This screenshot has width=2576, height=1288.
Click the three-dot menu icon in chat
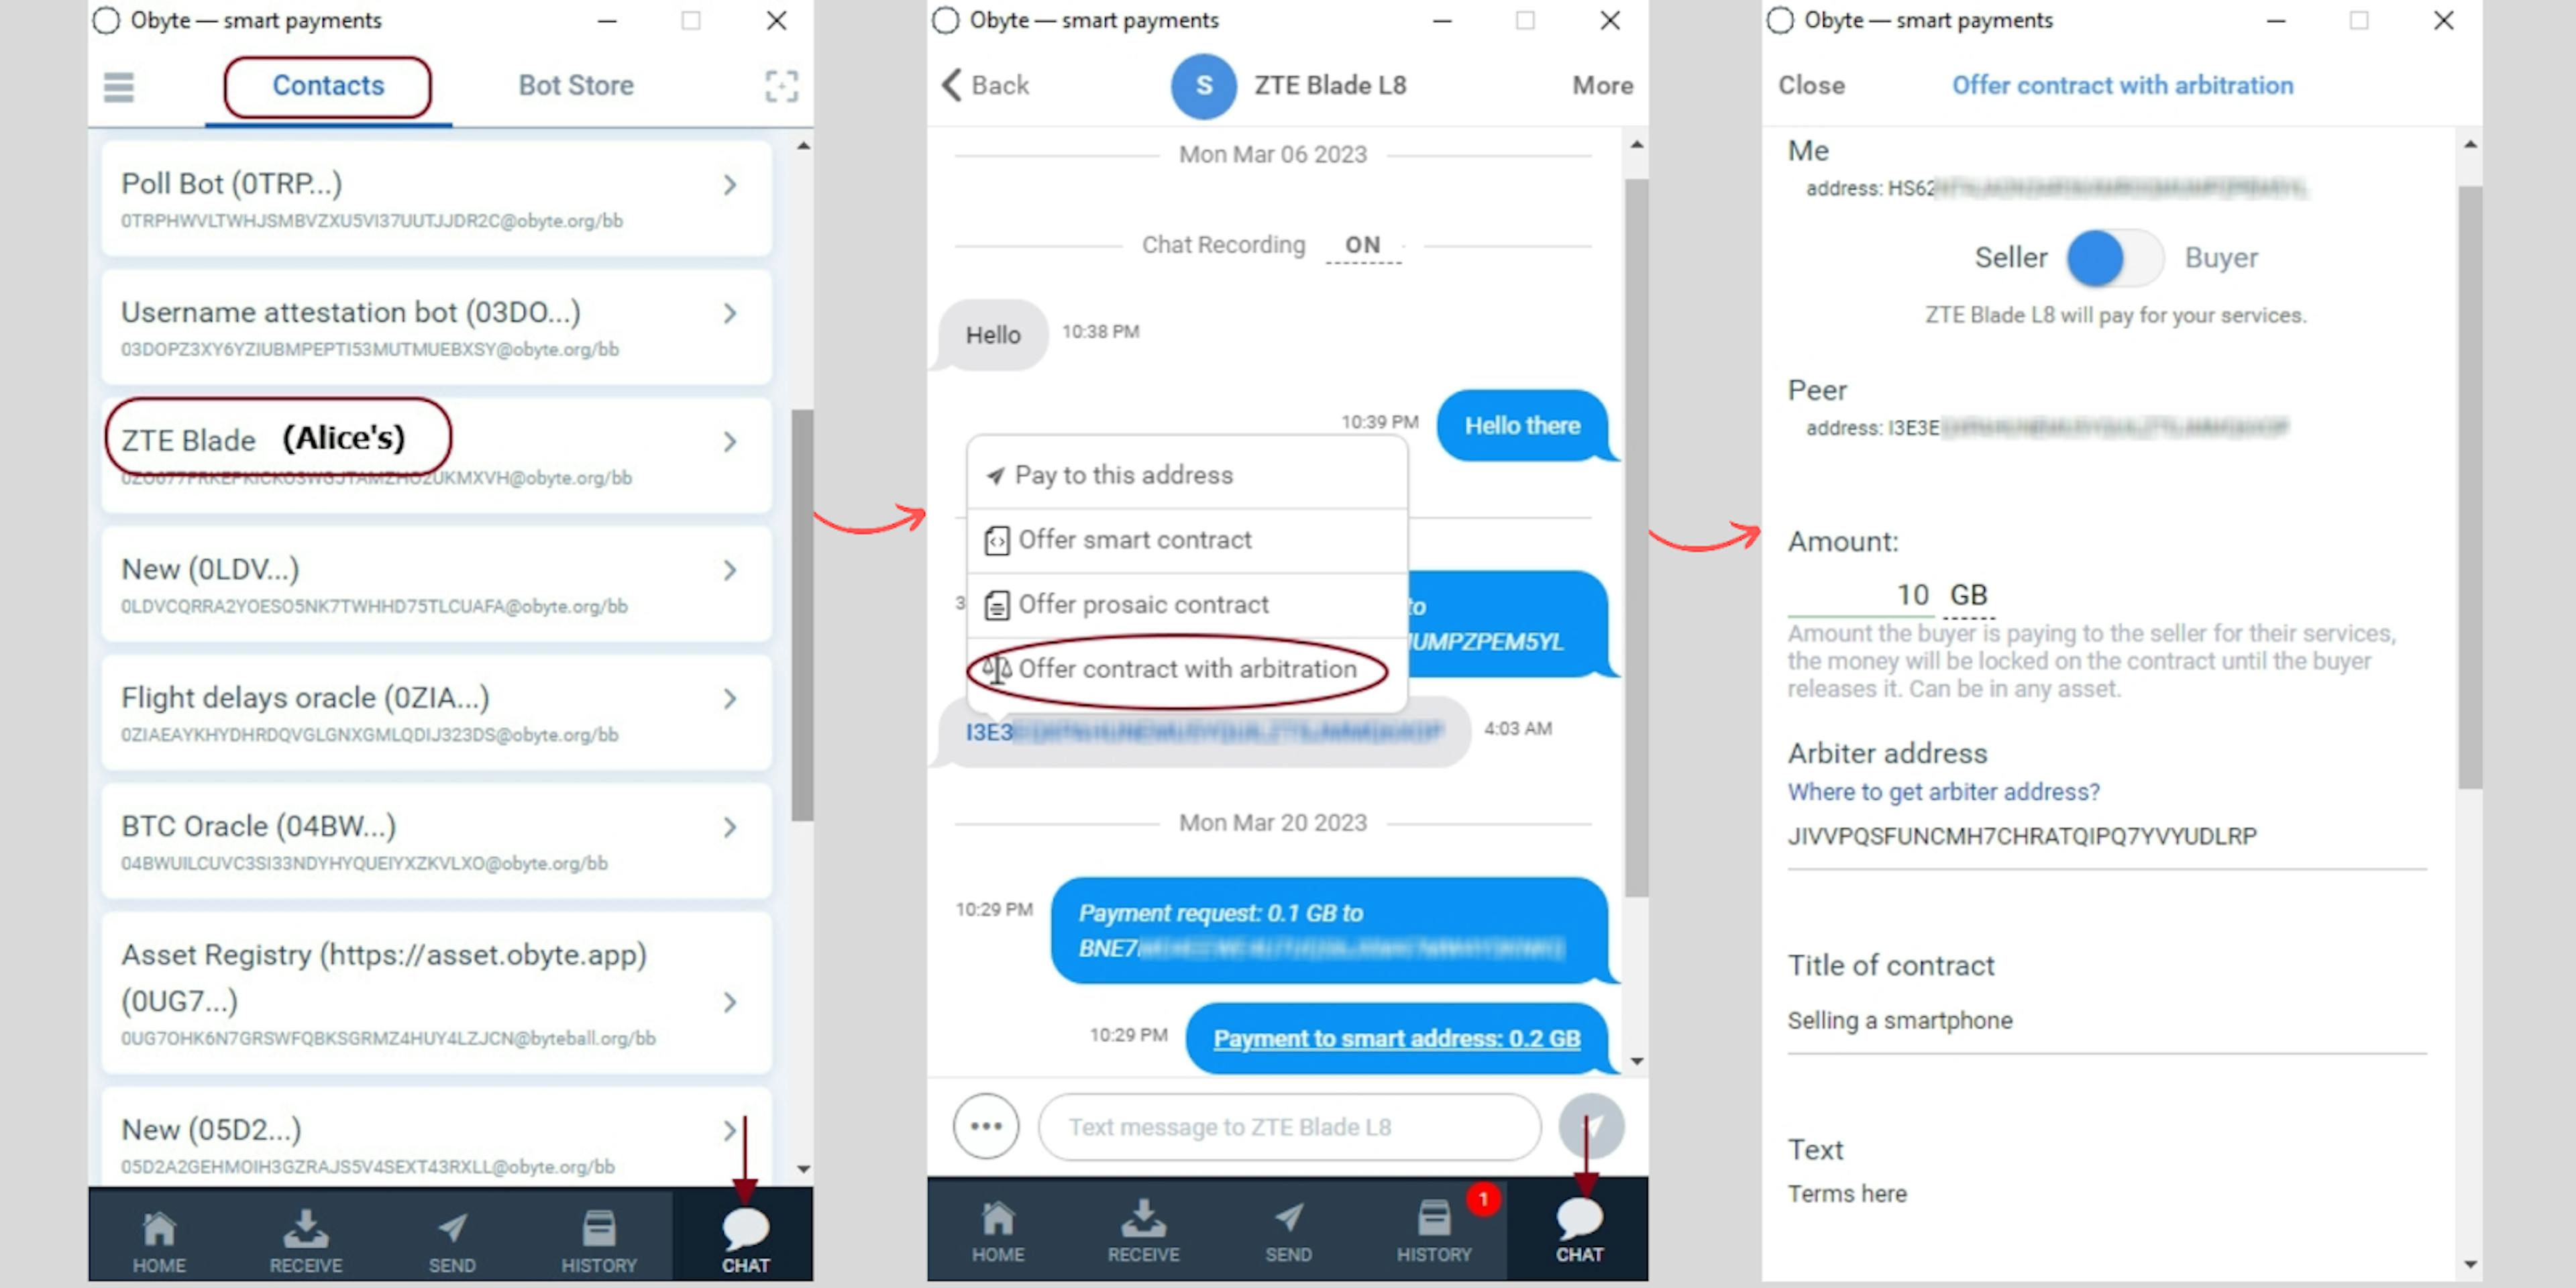coord(989,1127)
